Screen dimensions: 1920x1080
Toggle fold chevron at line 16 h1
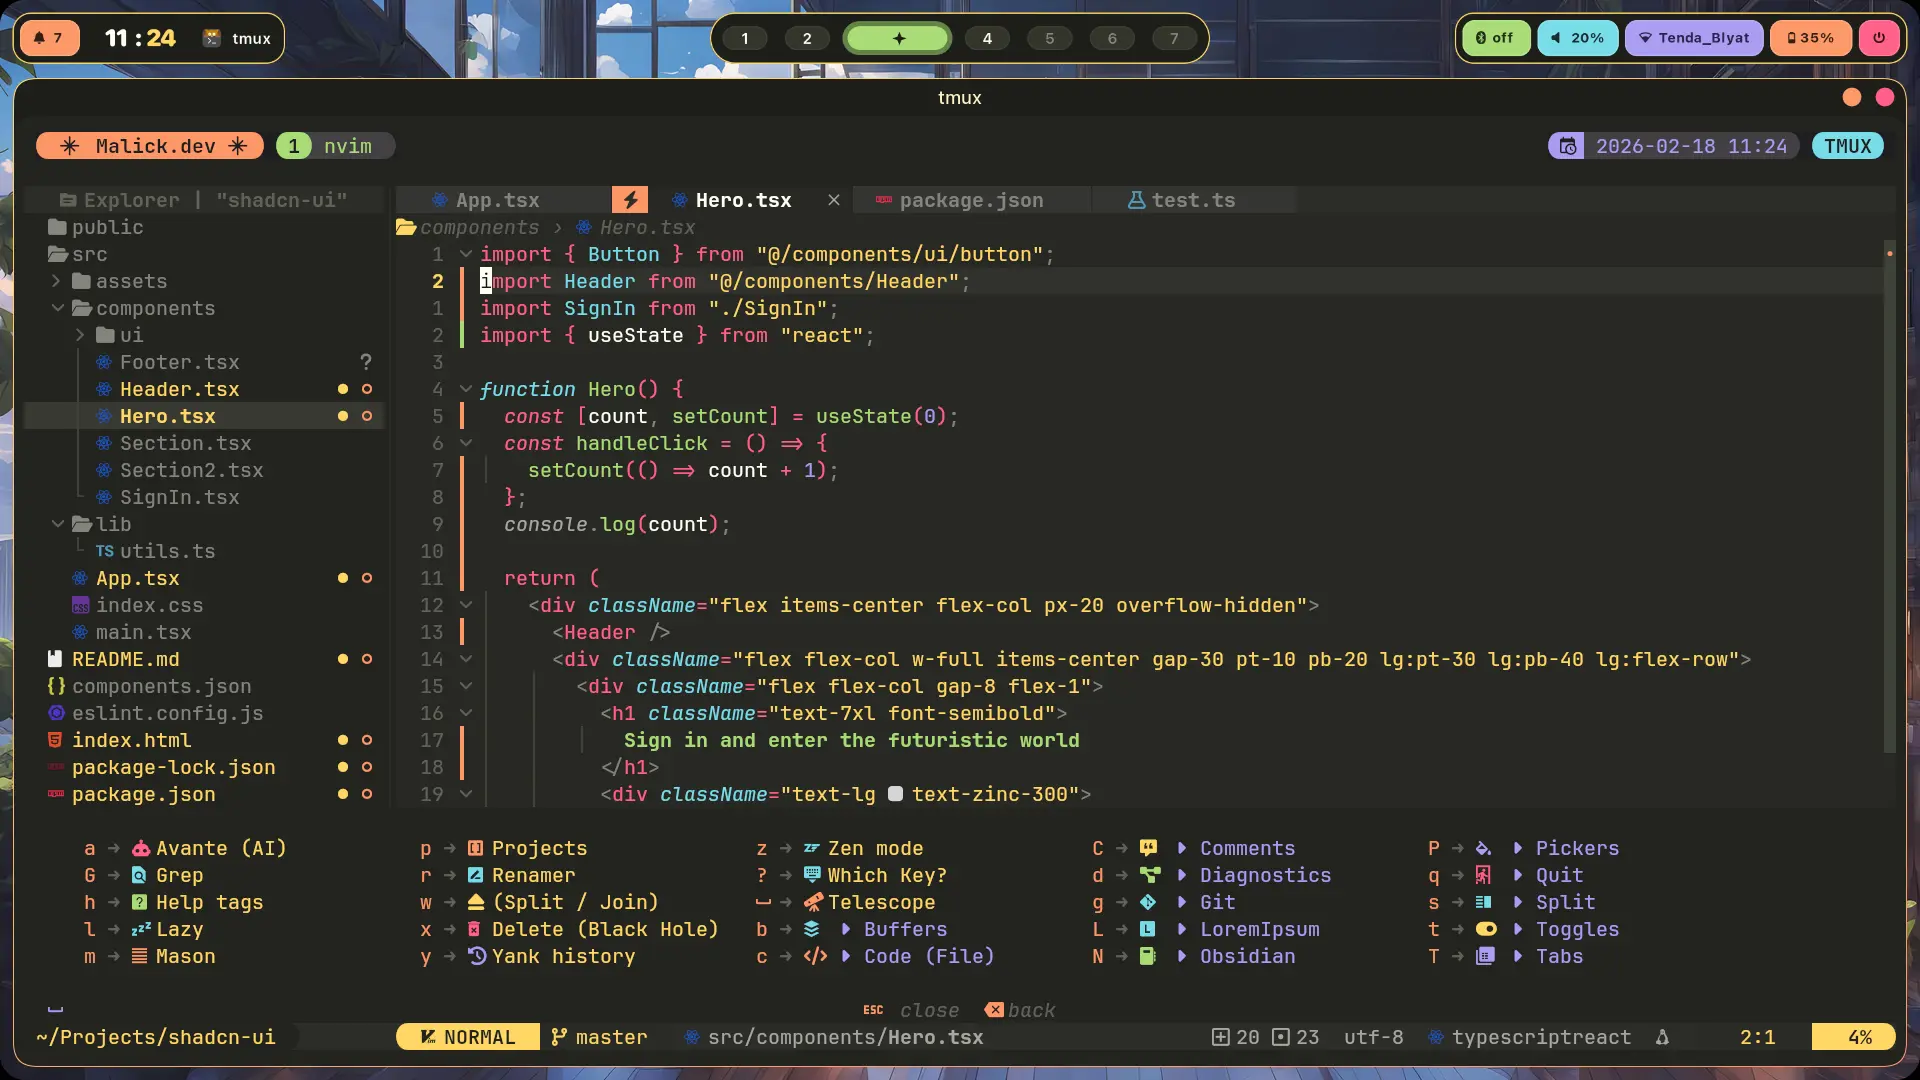coord(465,713)
